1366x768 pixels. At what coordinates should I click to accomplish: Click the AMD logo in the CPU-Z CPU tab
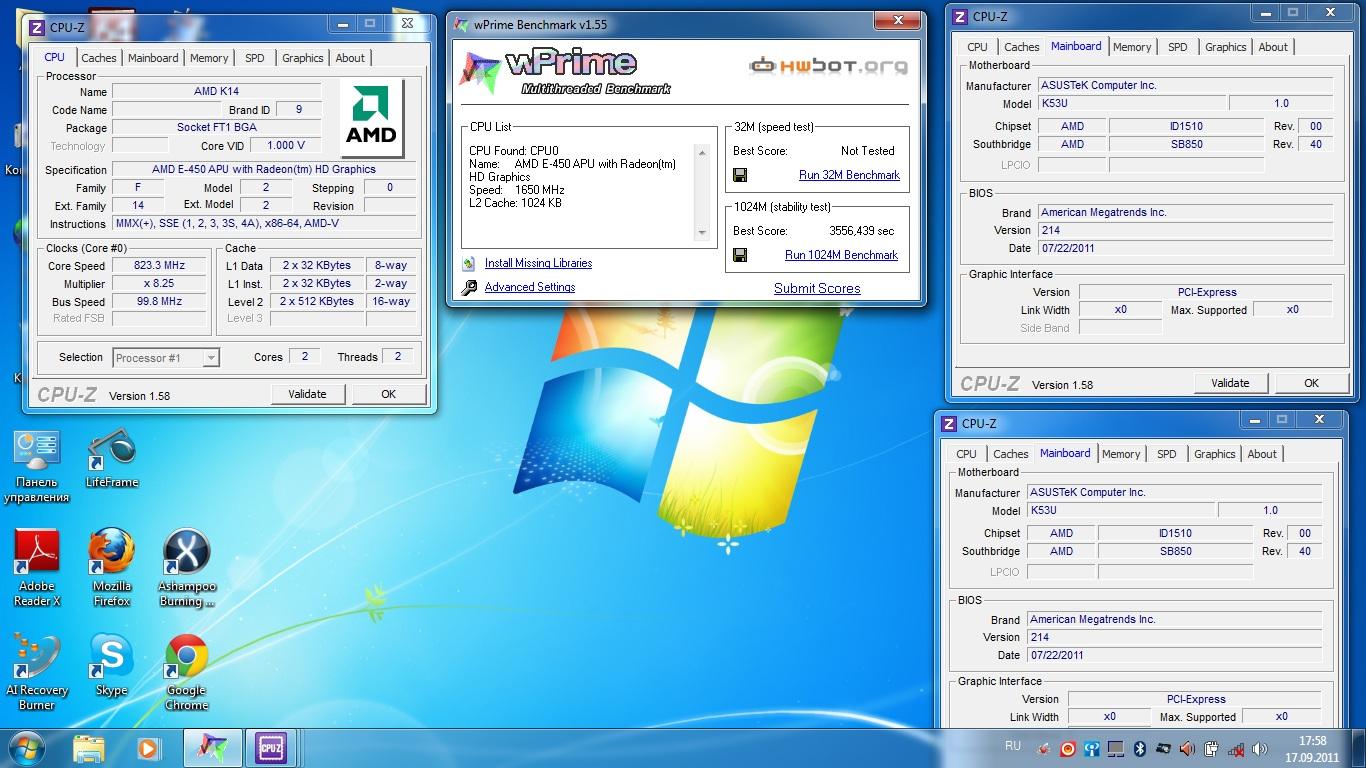(x=371, y=119)
